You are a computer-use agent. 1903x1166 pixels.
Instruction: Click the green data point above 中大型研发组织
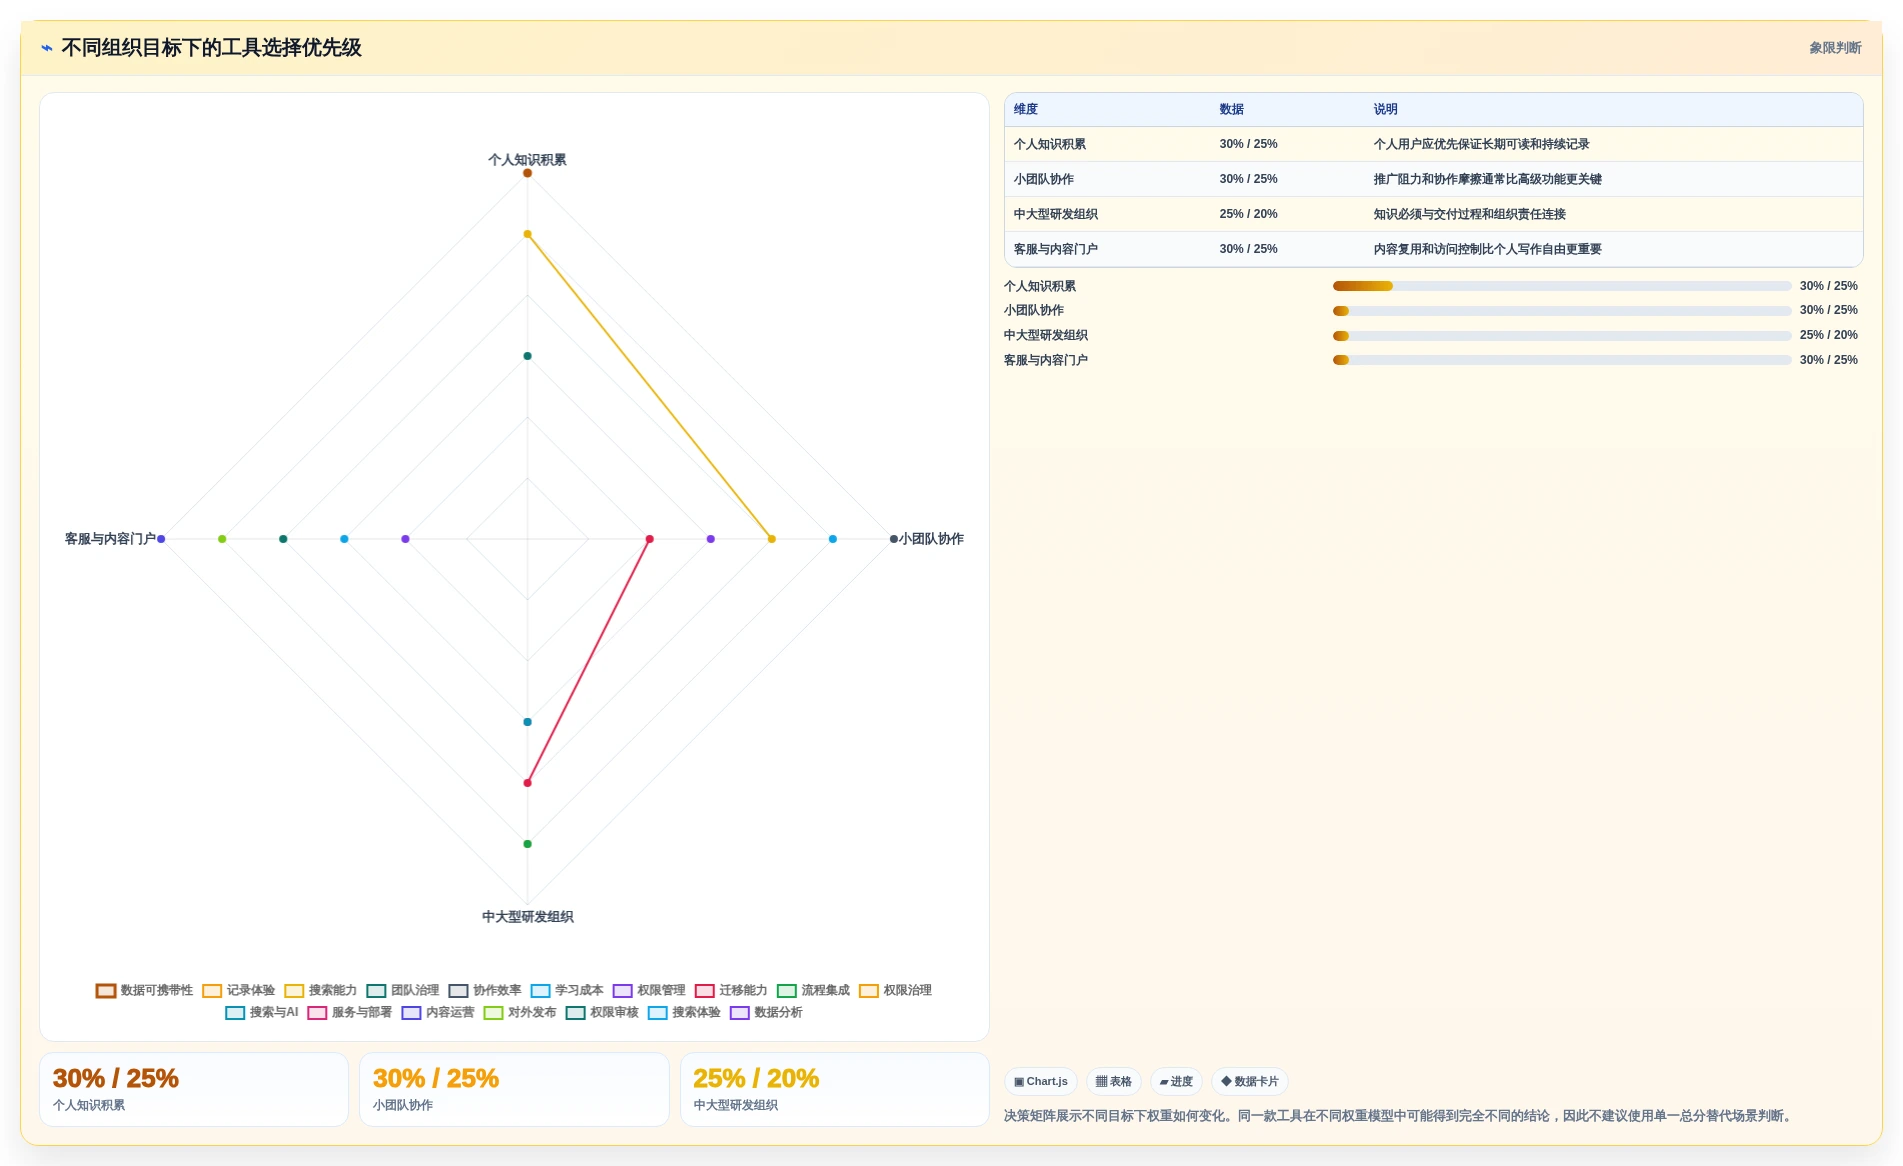(x=527, y=844)
